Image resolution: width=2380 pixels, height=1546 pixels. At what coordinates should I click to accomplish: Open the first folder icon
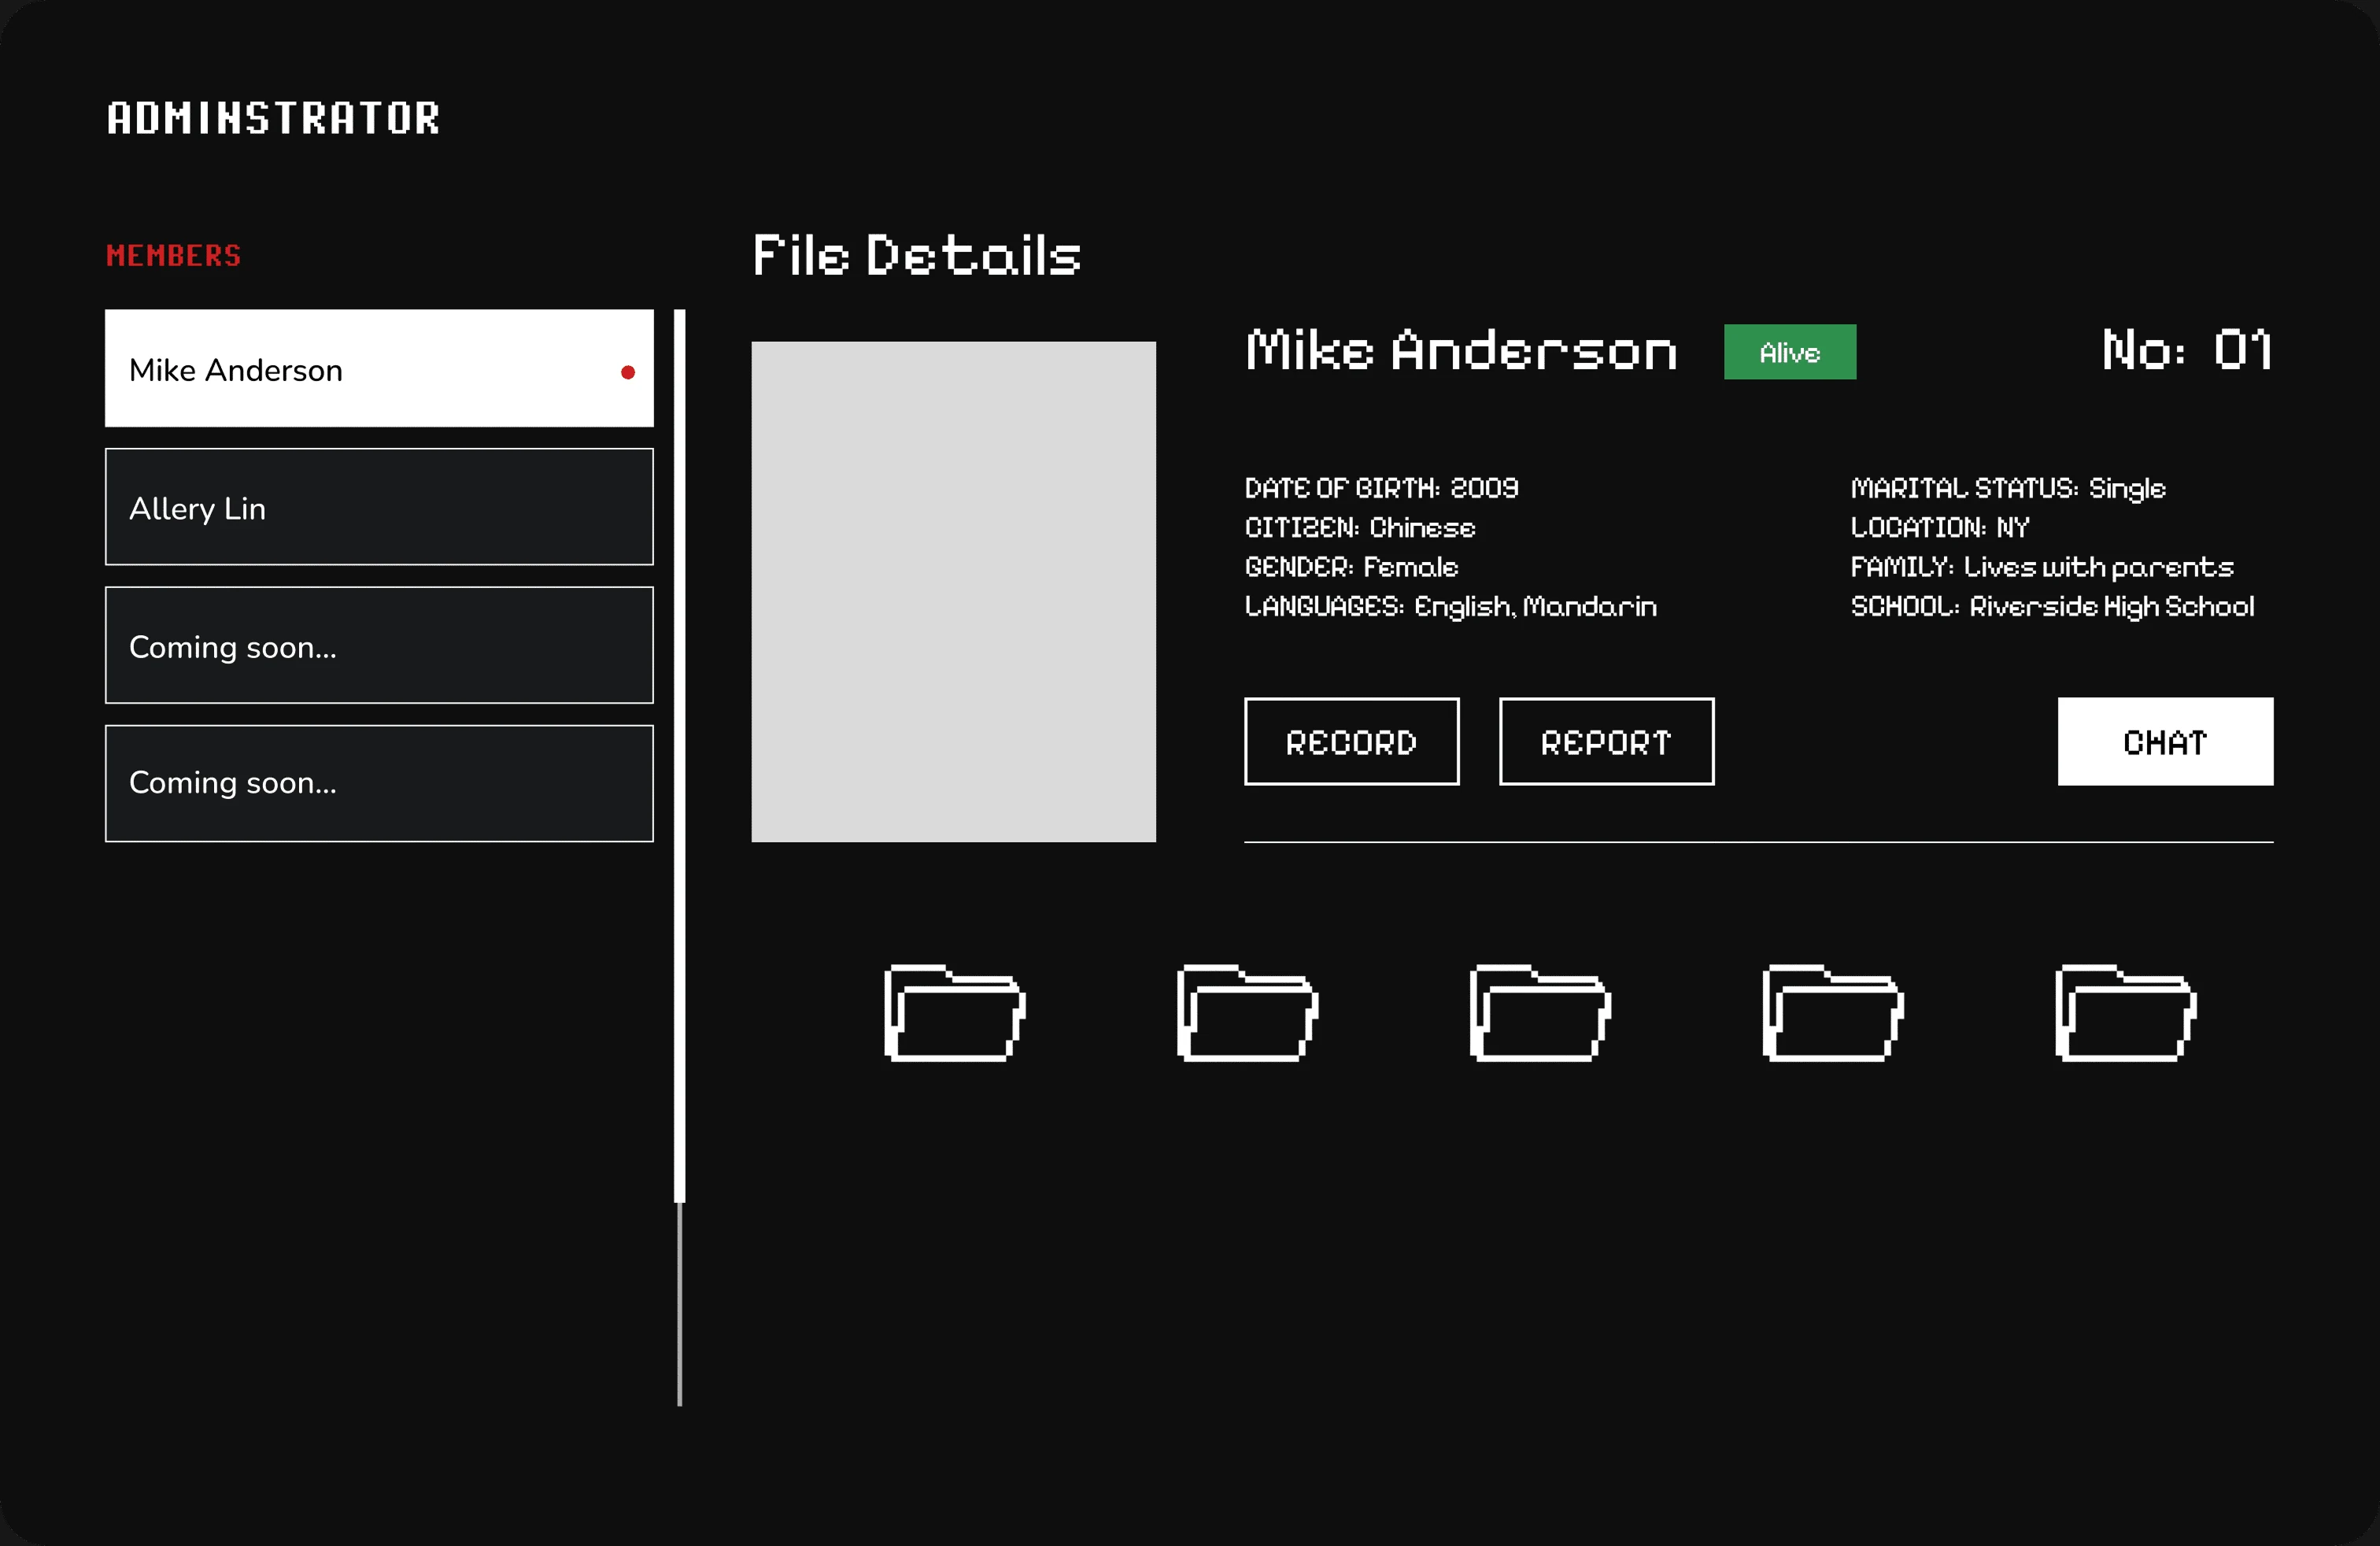click(x=955, y=1012)
